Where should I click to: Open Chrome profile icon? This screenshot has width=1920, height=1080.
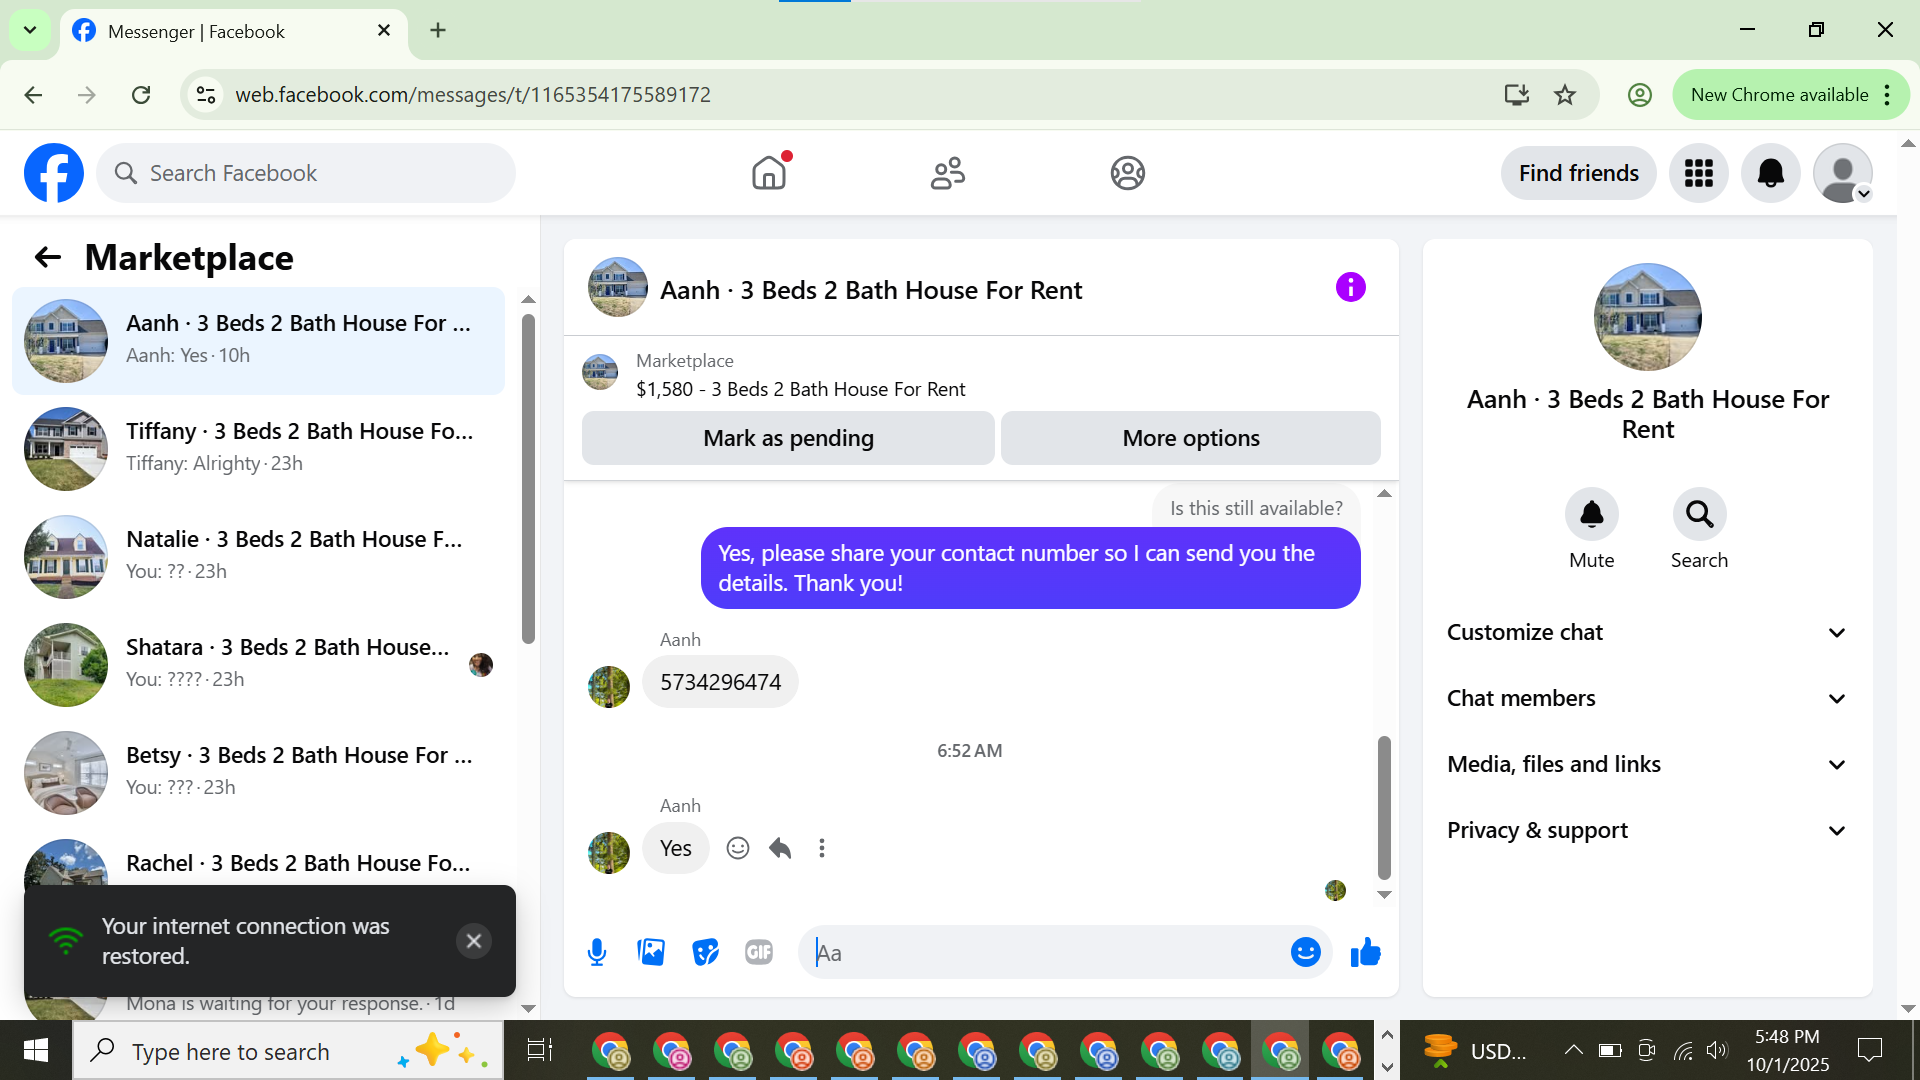[x=1639, y=95]
